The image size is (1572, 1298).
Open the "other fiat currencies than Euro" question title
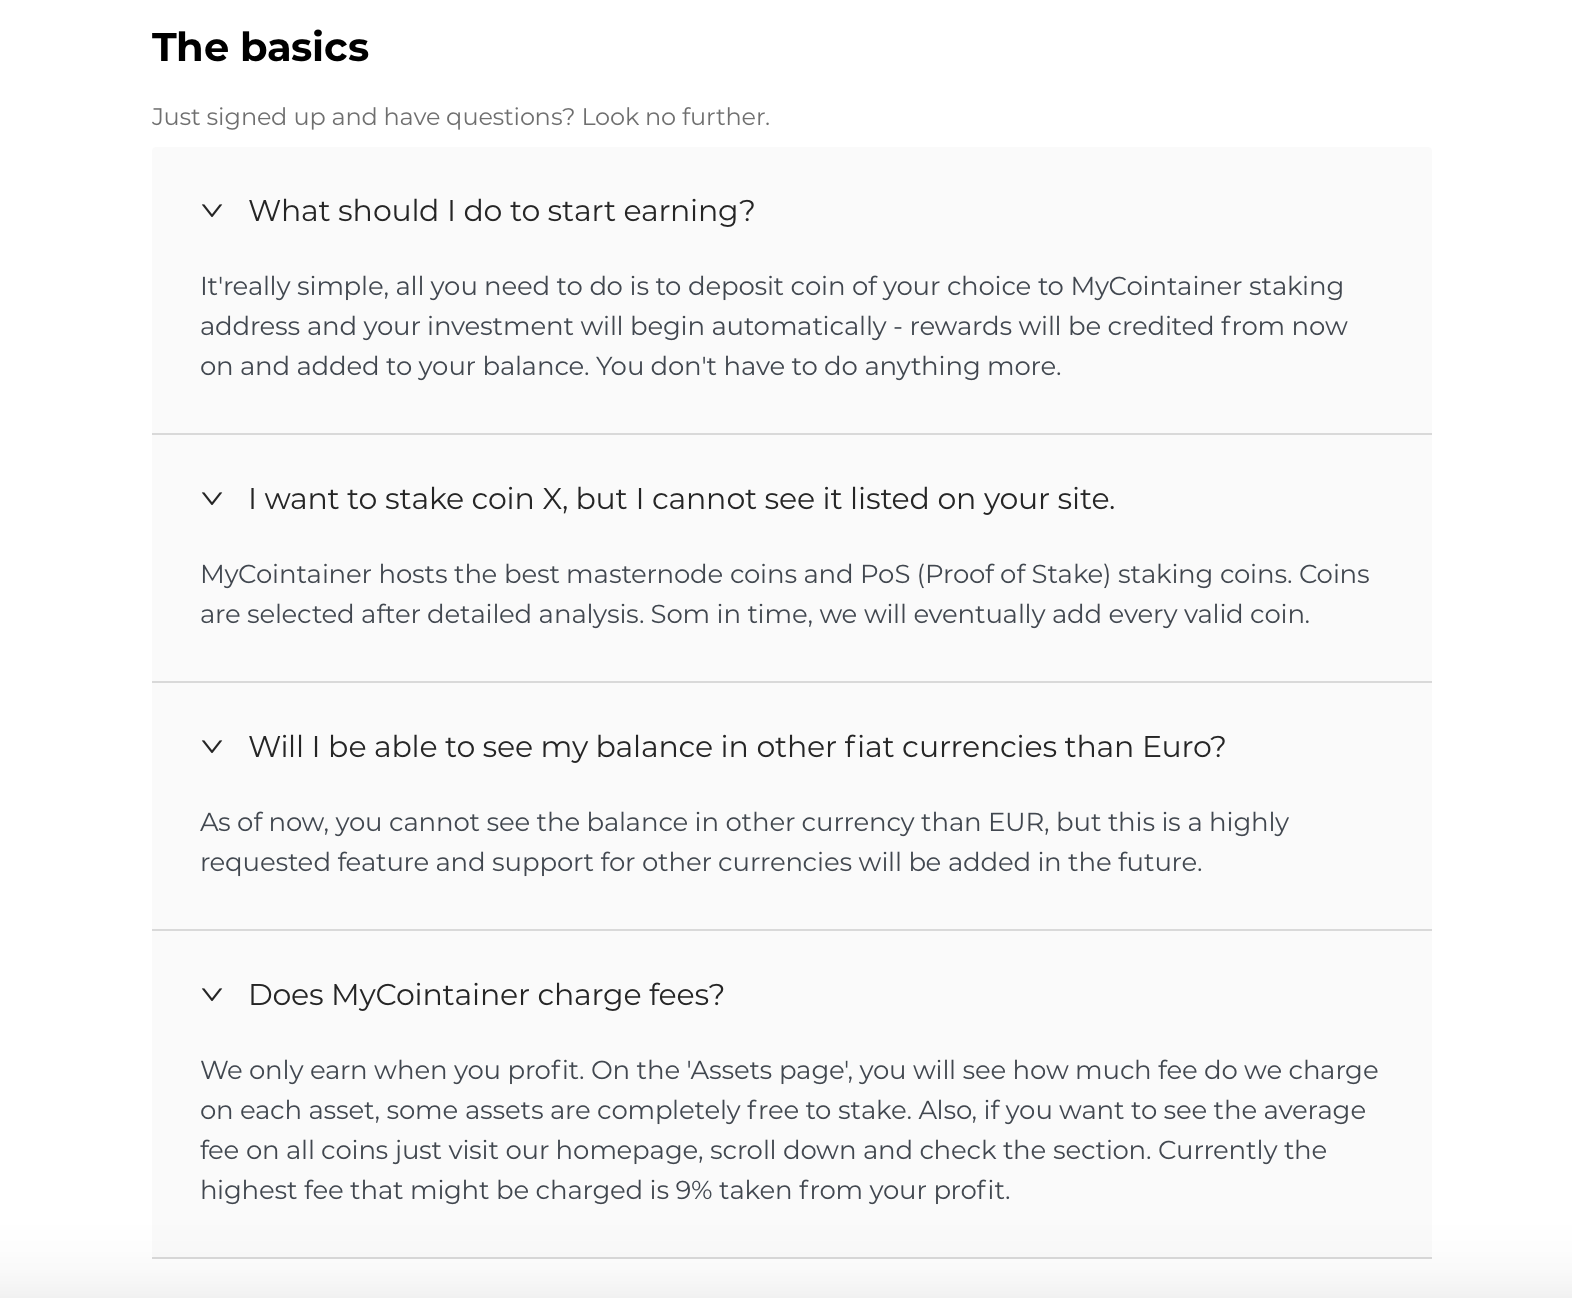(737, 747)
